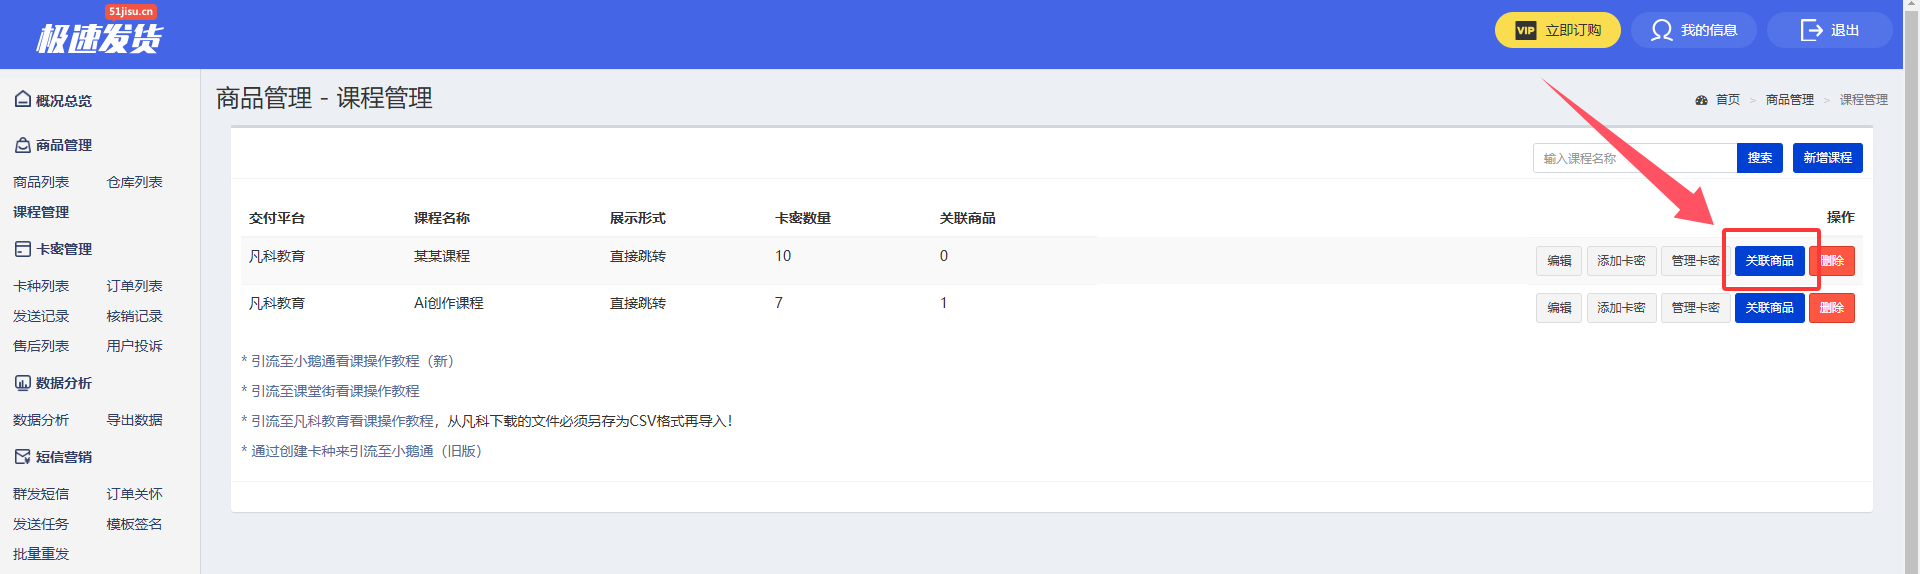Click the 我的信息 headset icon
The width and height of the screenshot is (1920, 574).
click(x=1661, y=30)
